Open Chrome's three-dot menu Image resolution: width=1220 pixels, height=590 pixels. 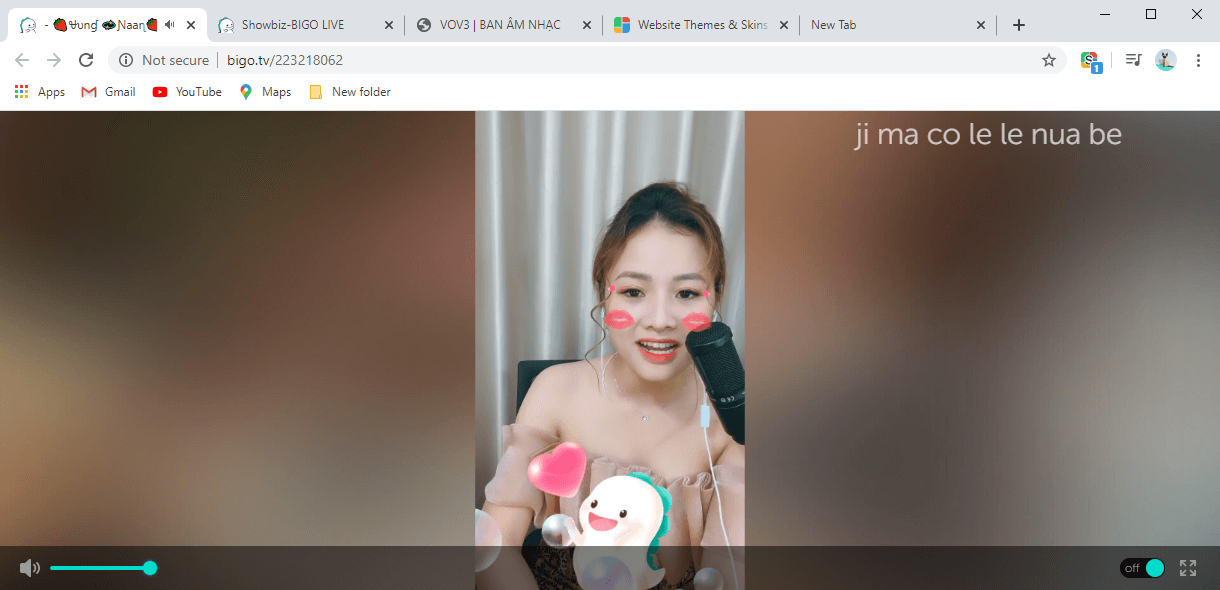pyautogui.click(x=1198, y=60)
